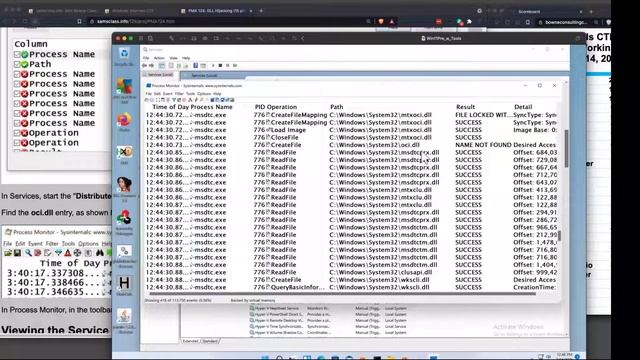Viewport: 640px width, 360px height.
Task: Click Load Image operation cell
Action: click(x=289, y=130)
